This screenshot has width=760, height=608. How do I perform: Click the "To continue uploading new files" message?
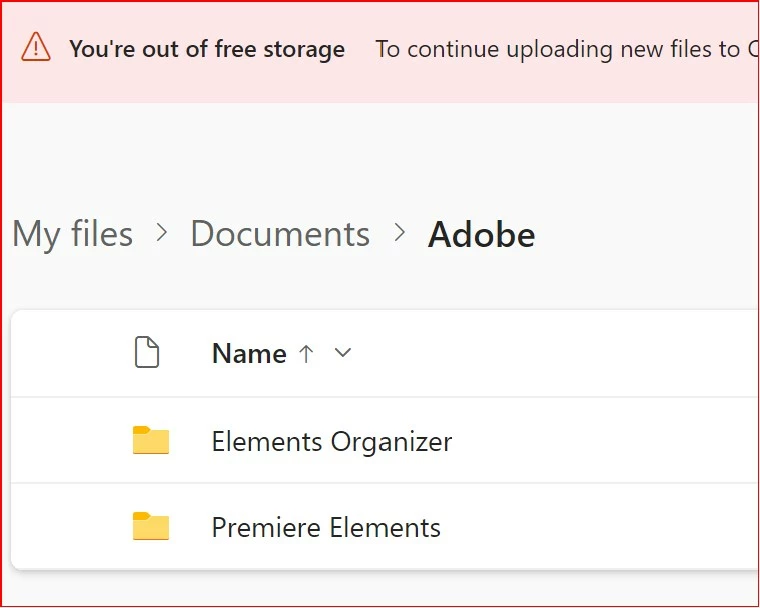(560, 49)
